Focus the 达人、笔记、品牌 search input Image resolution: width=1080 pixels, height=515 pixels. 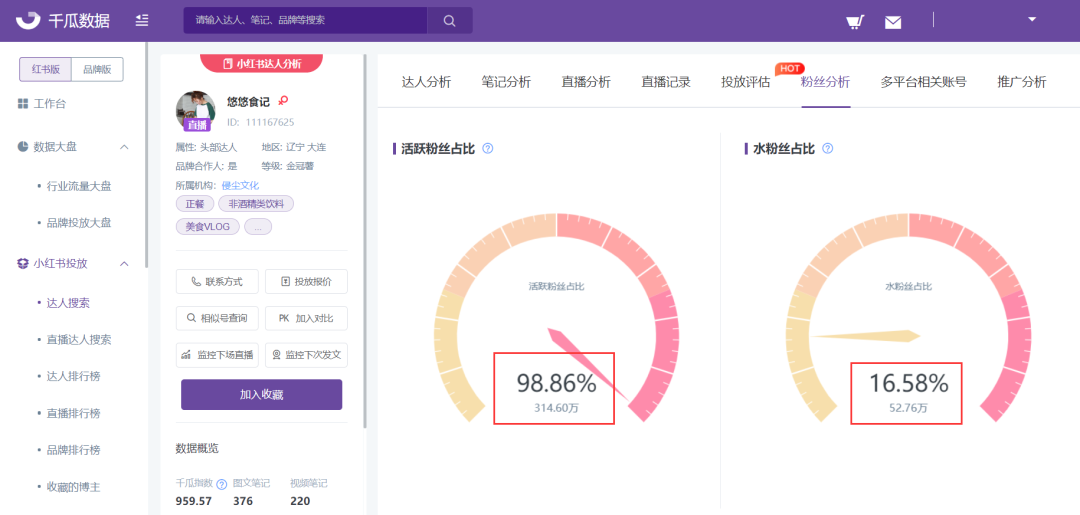pos(305,21)
